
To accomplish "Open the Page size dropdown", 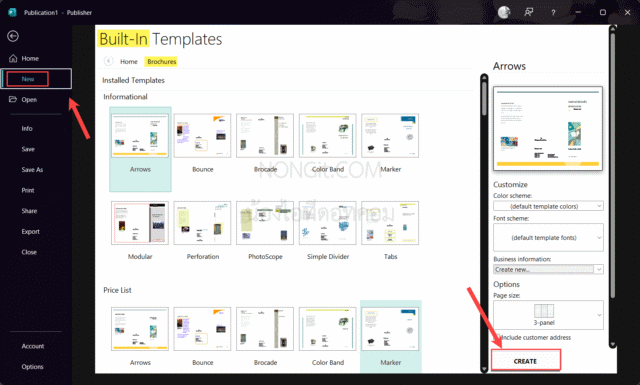I will [548, 315].
